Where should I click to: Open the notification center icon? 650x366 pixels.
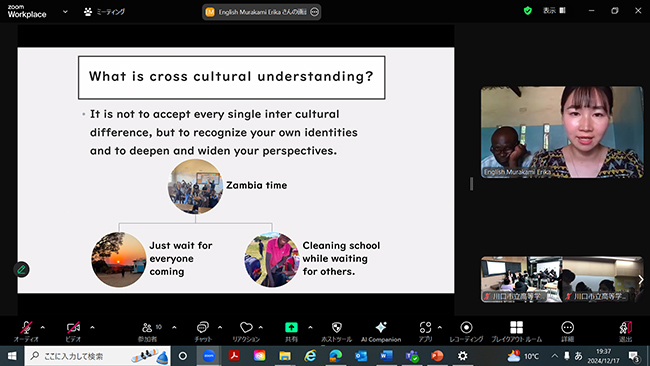coord(633,356)
